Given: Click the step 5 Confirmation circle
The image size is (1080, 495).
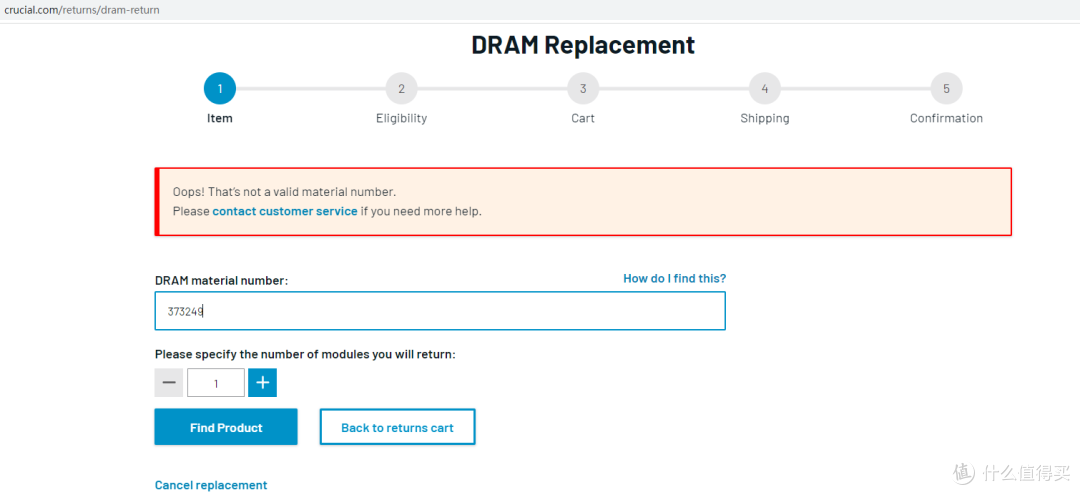Looking at the screenshot, I should [x=946, y=88].
